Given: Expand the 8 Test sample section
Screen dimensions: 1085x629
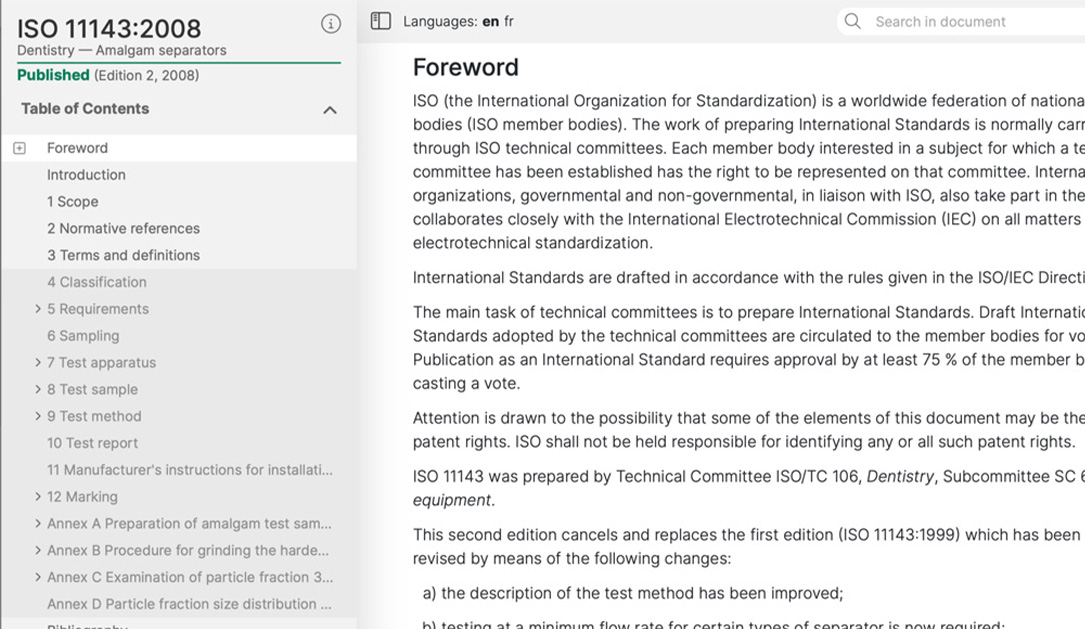Looking at the screenshot, I should tap(37, 389).
